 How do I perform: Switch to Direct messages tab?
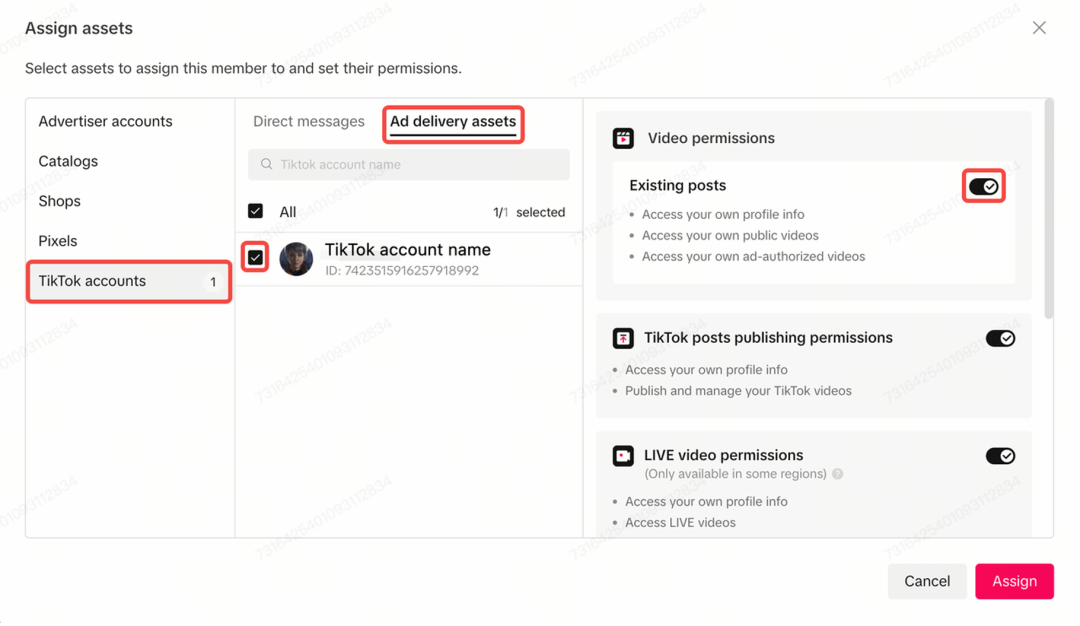point(309,122)
